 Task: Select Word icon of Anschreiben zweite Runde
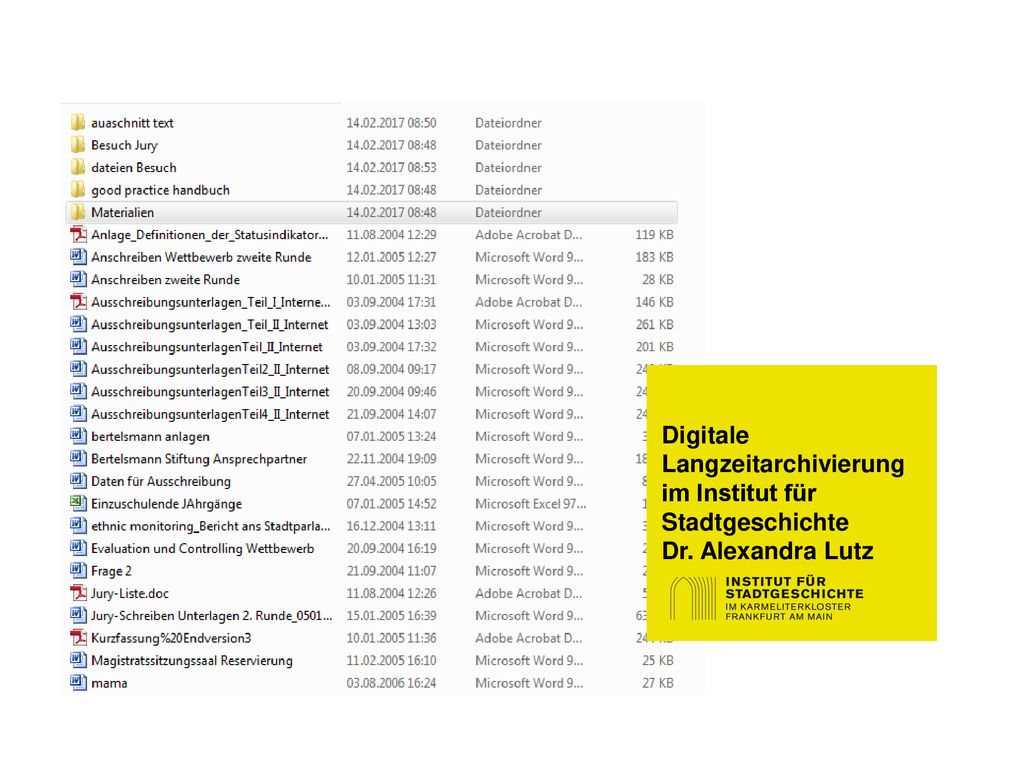click(78, 280)
